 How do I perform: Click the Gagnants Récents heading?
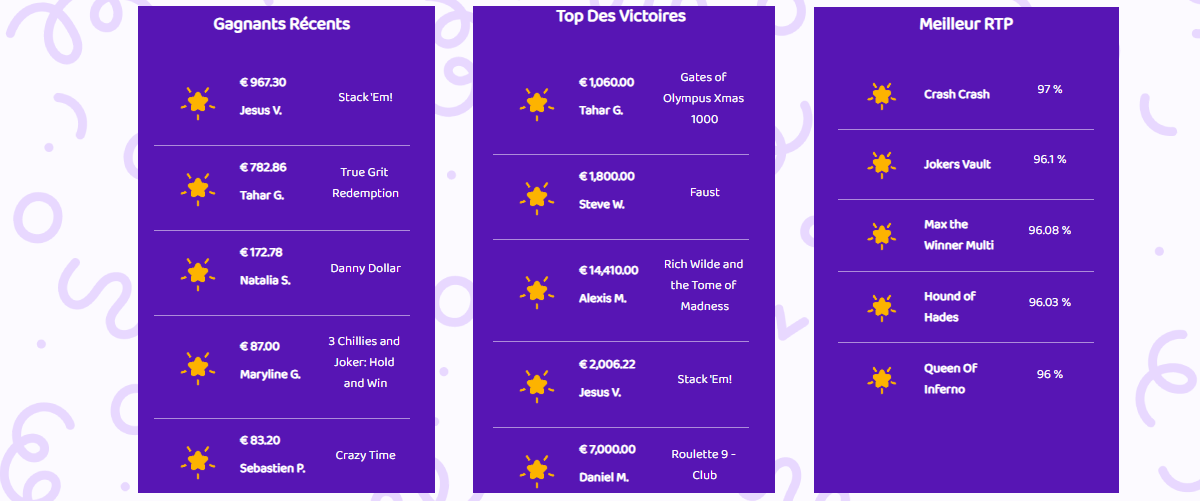[x=282, y=24]
